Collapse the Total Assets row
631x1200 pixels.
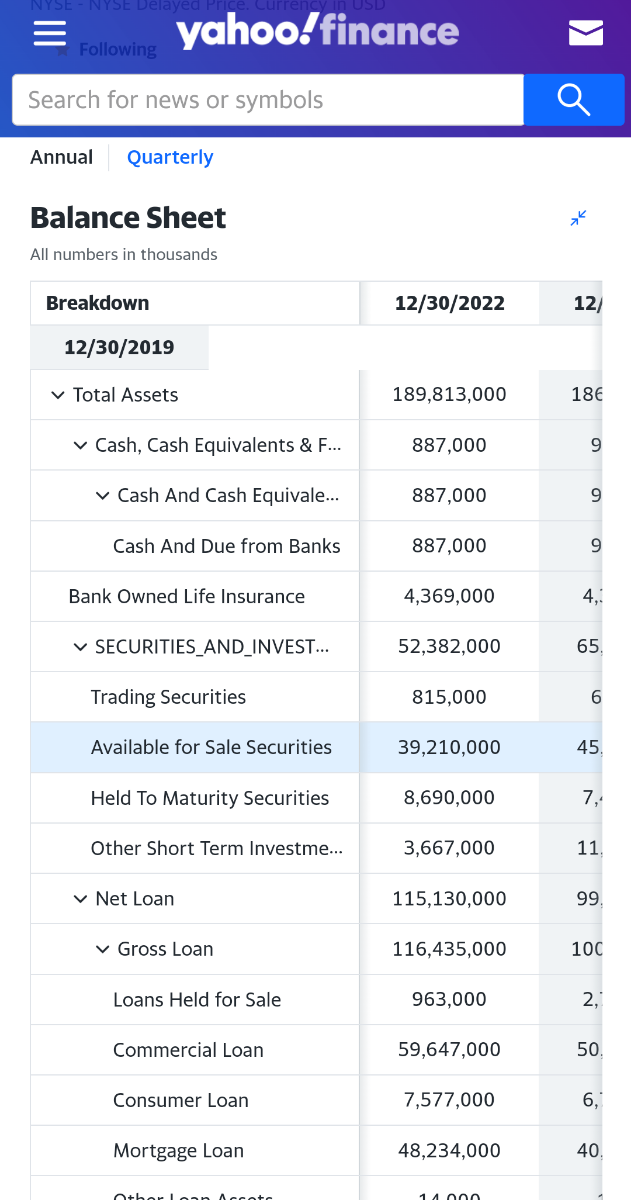(x=57, y=395)
